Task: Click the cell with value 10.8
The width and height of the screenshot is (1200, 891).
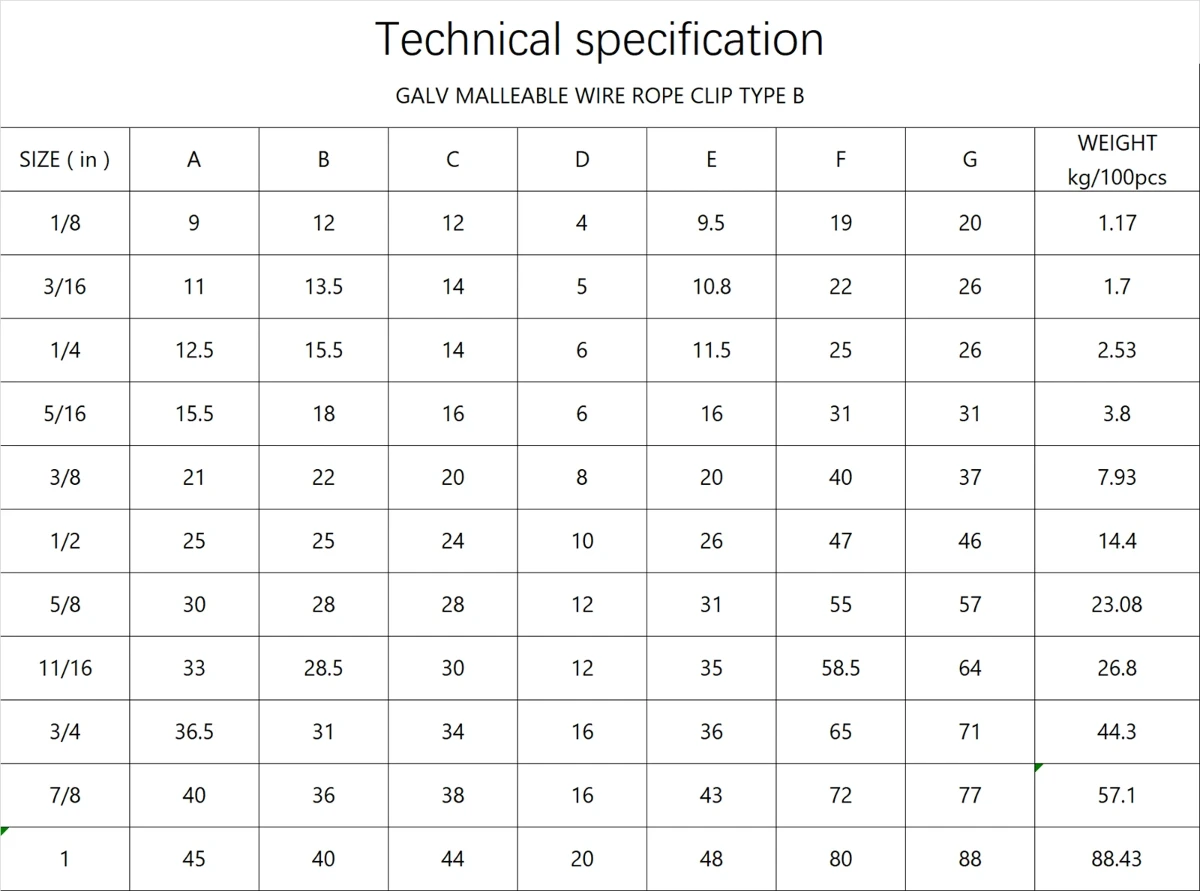Action: click(711, 287)
